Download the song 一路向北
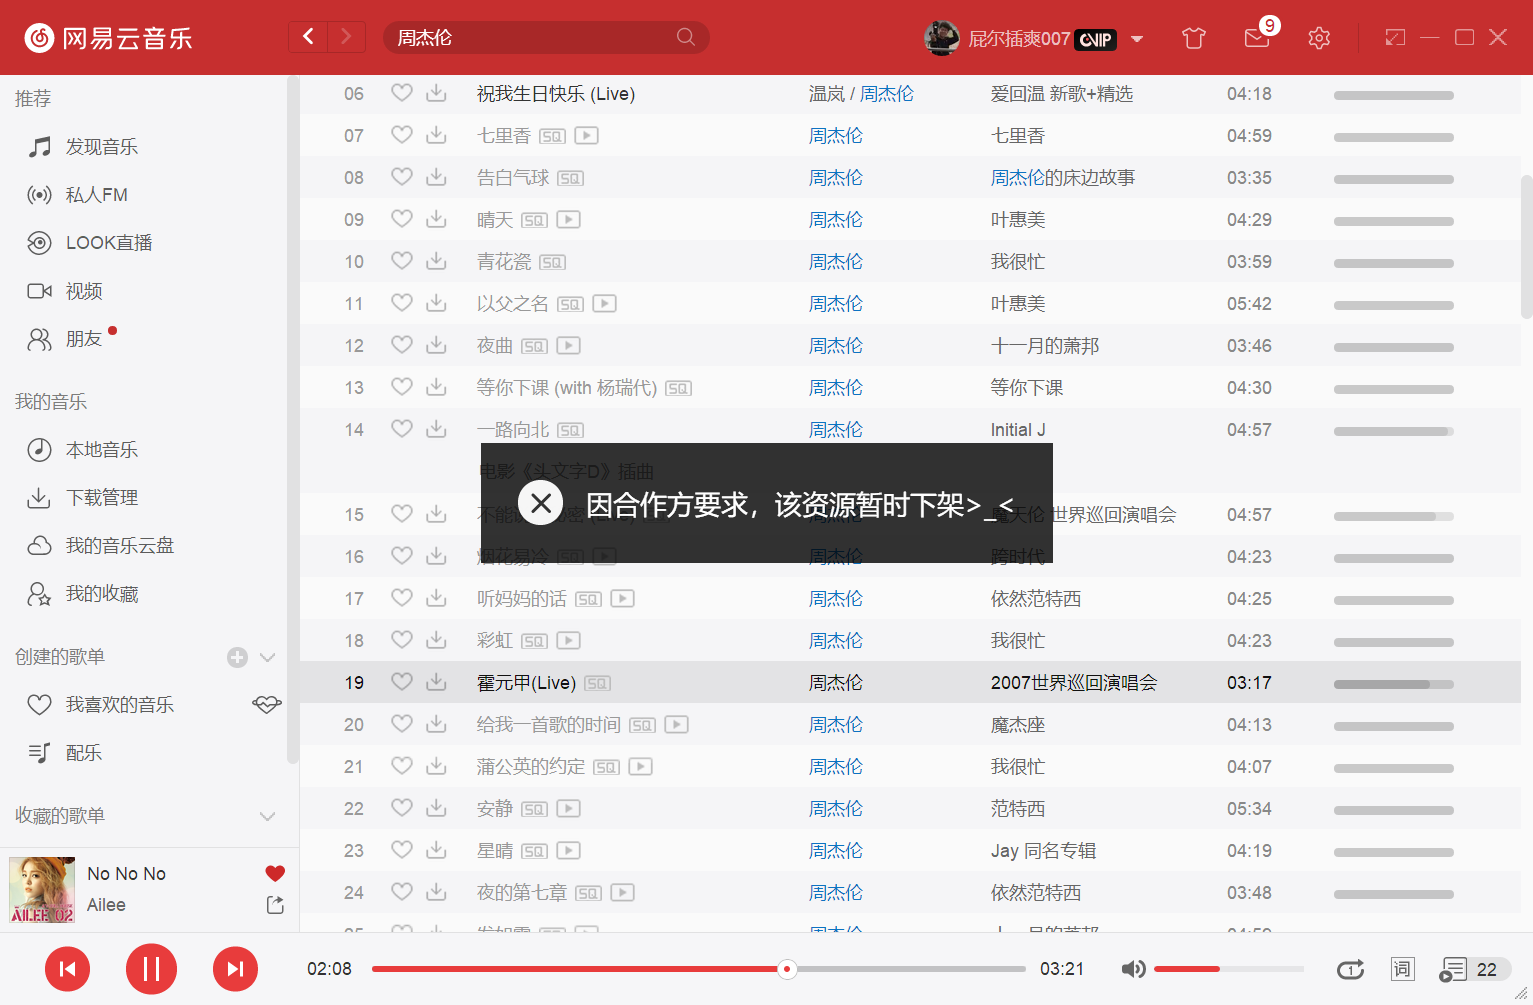 436,429
